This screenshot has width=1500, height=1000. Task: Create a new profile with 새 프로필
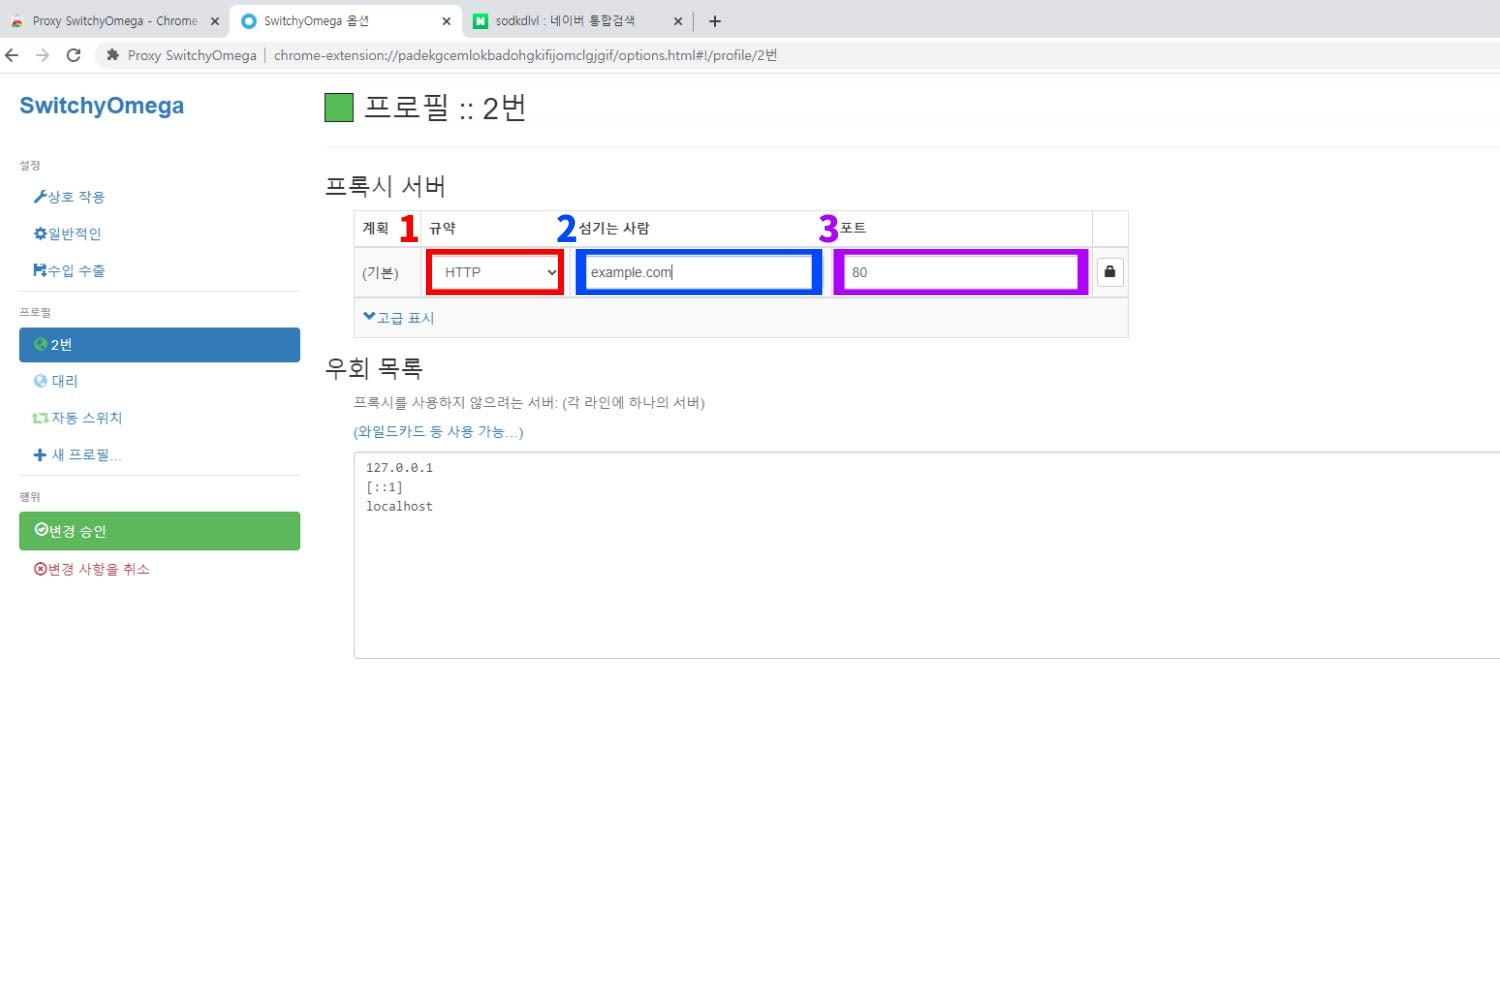click(78, 455)
